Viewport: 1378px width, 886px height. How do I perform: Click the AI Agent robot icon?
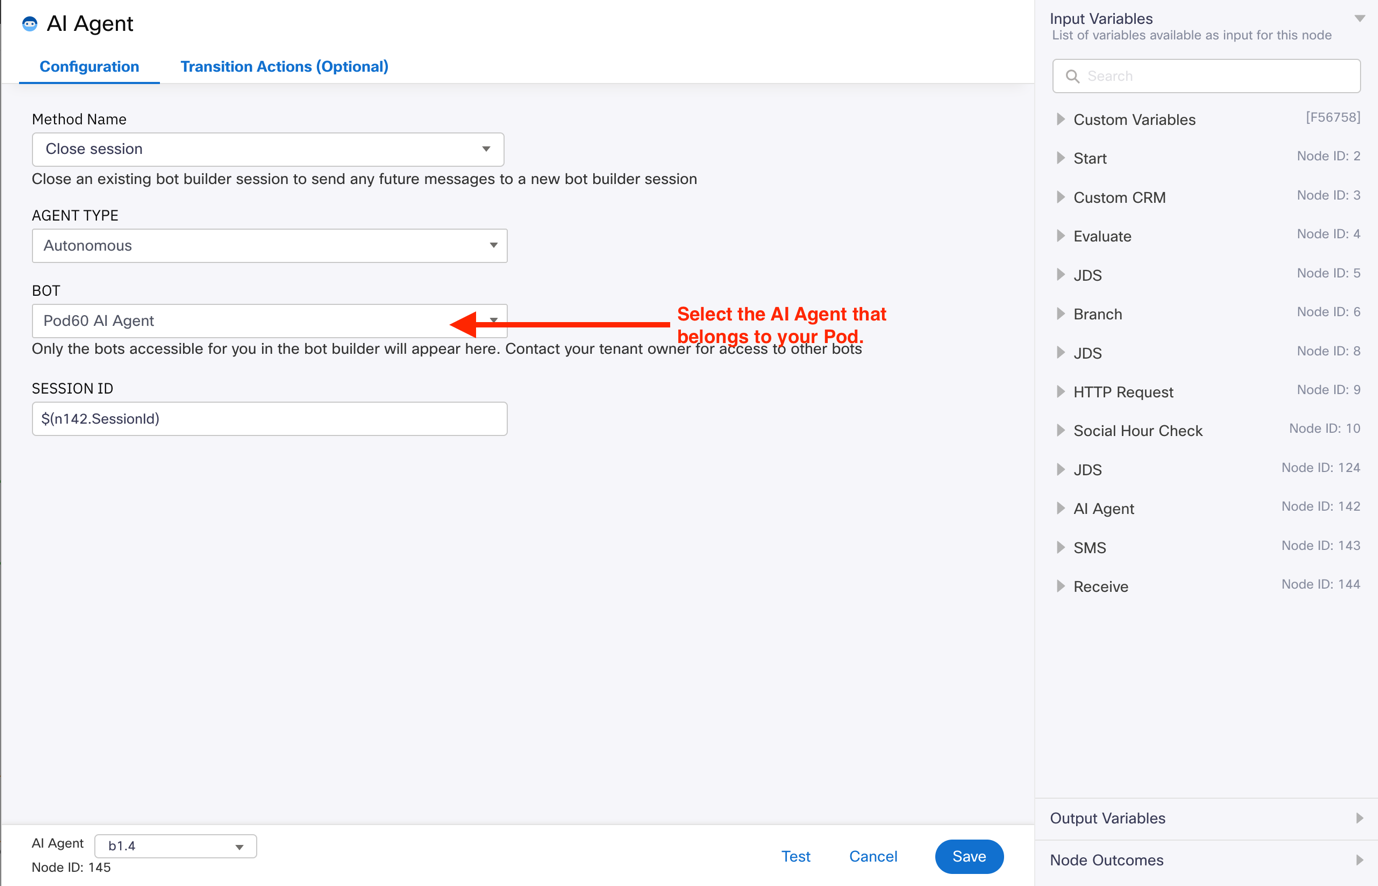[x=30, y=24]
